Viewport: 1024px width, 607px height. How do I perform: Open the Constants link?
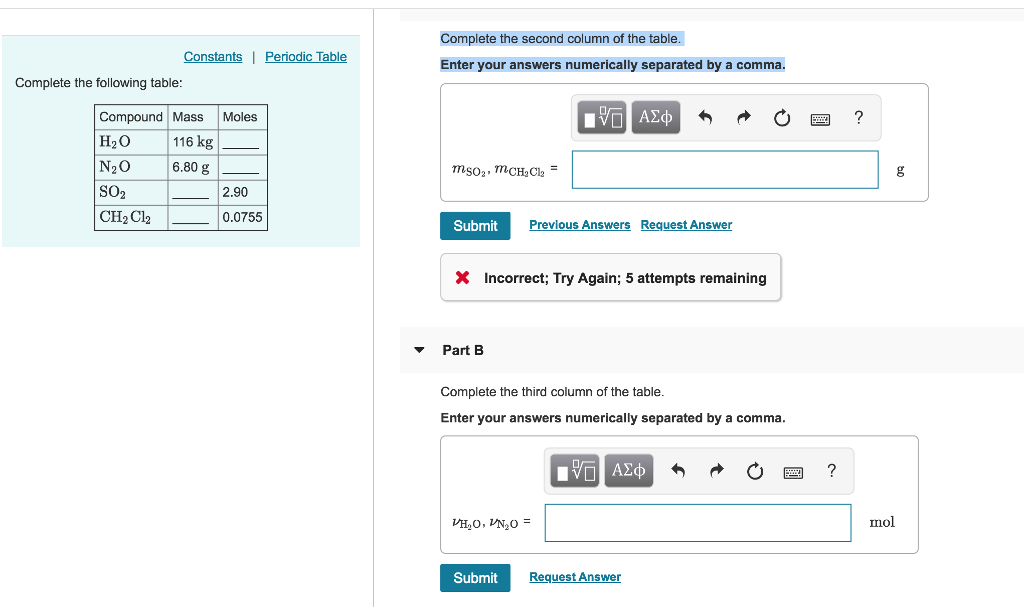[213, 57]
